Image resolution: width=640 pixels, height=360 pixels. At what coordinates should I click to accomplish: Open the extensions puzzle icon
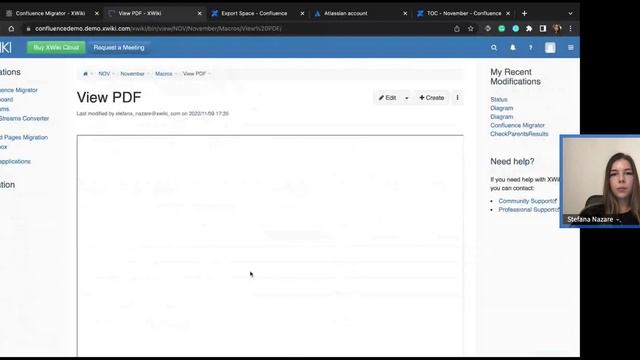point(529,29)
